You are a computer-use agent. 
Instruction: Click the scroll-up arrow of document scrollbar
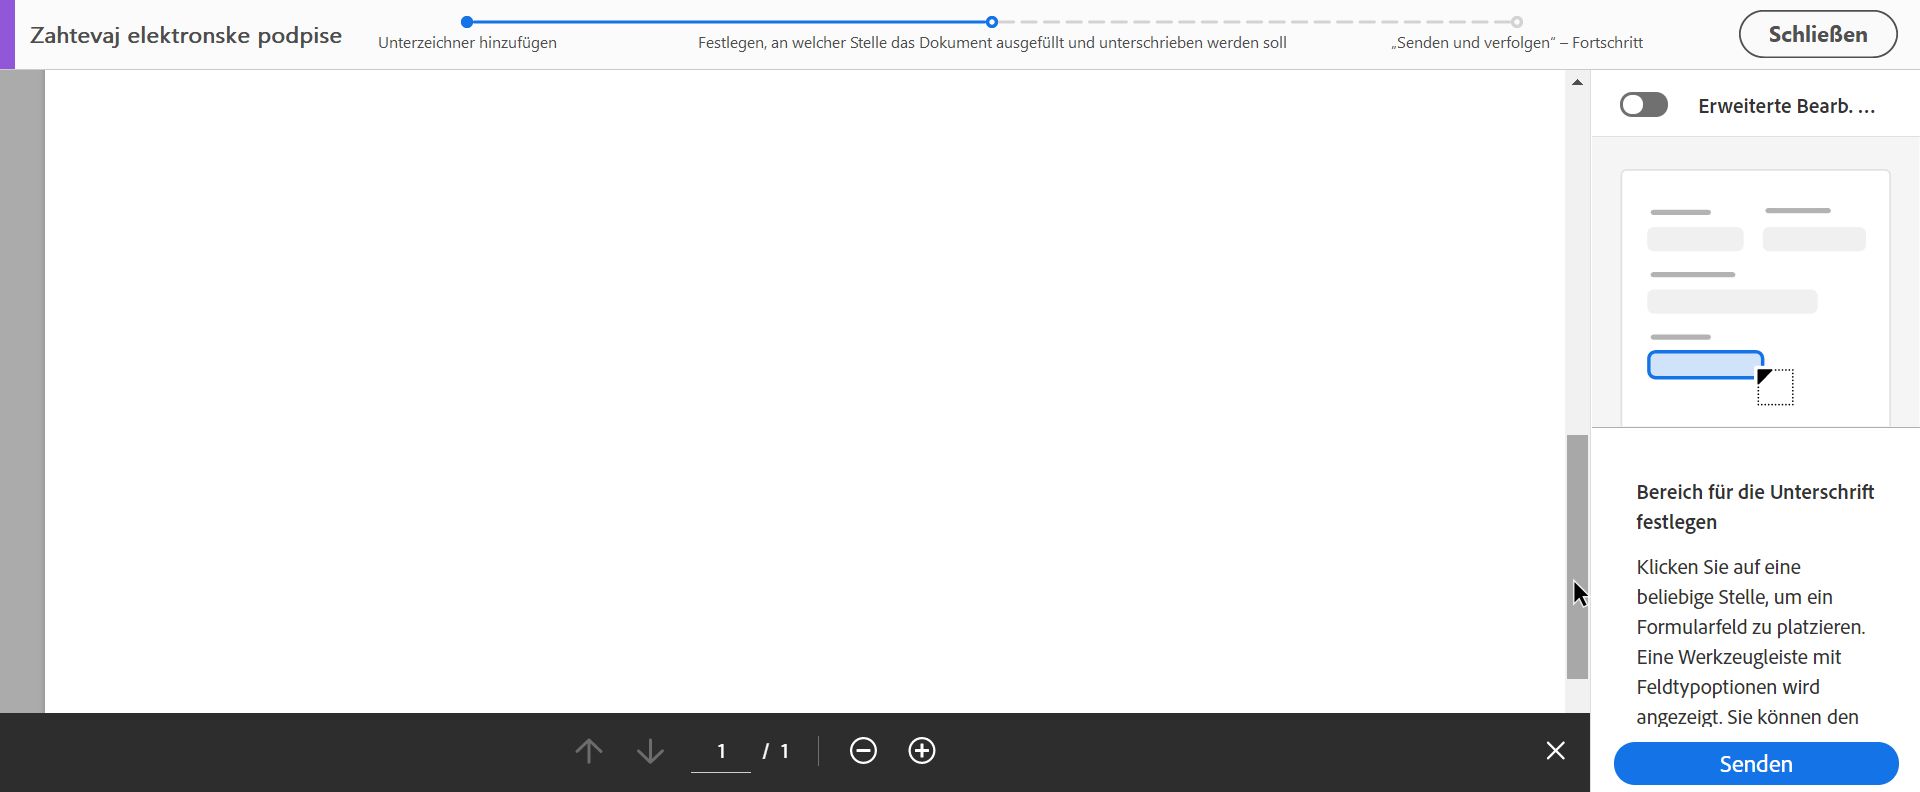(x=1577, y=82)
